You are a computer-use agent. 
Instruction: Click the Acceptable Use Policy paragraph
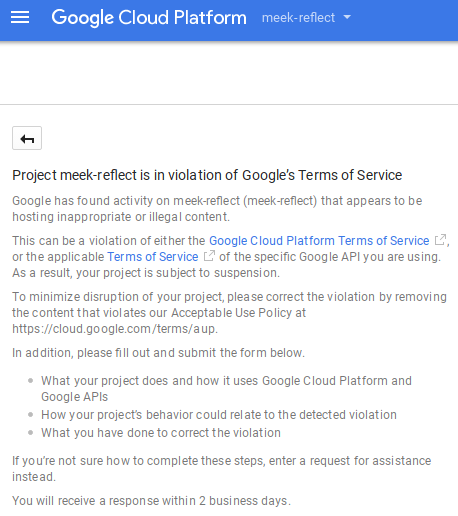coord(229,313)
